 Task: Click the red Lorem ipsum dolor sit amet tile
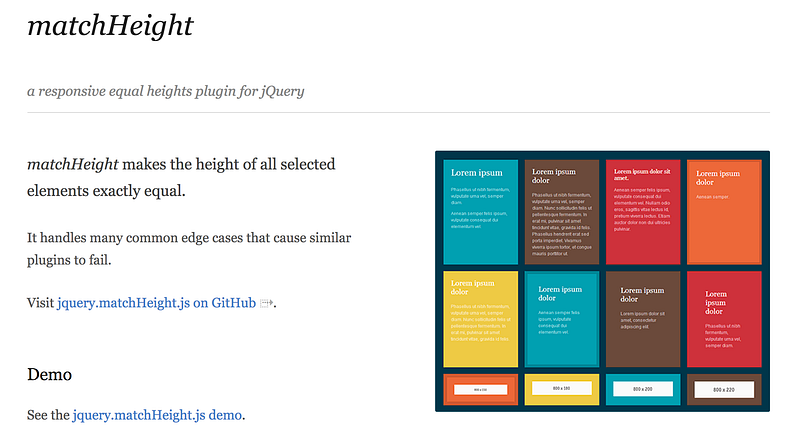point(643,212)
